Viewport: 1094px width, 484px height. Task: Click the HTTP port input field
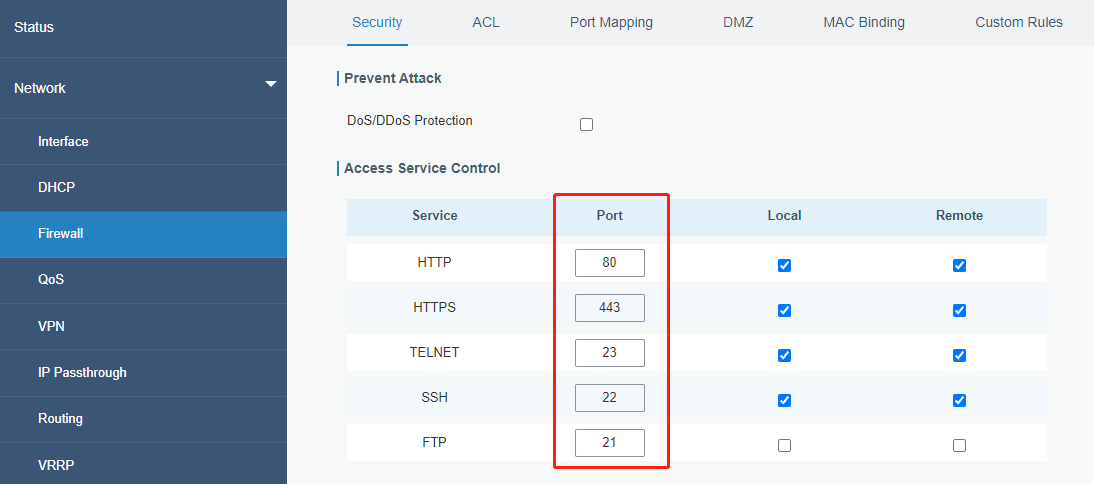610,263
